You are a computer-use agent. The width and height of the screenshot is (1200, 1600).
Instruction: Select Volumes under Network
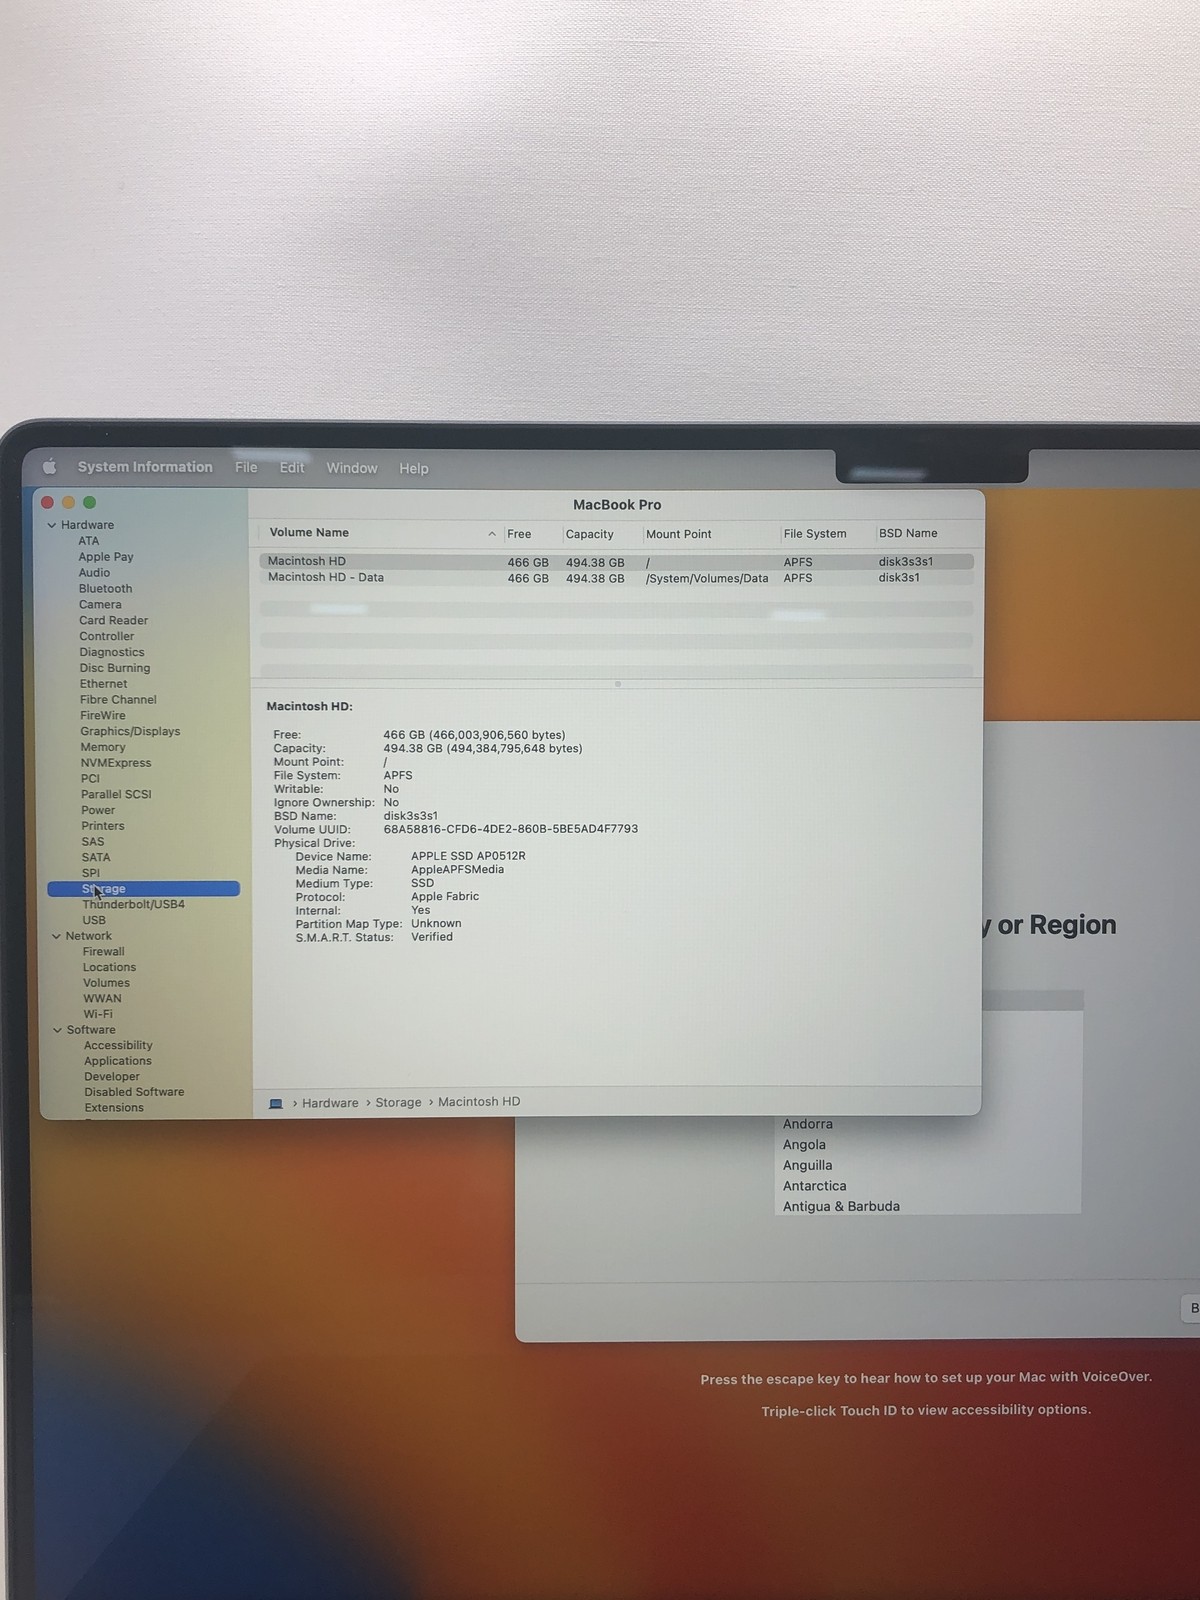[x=106, y=983]
